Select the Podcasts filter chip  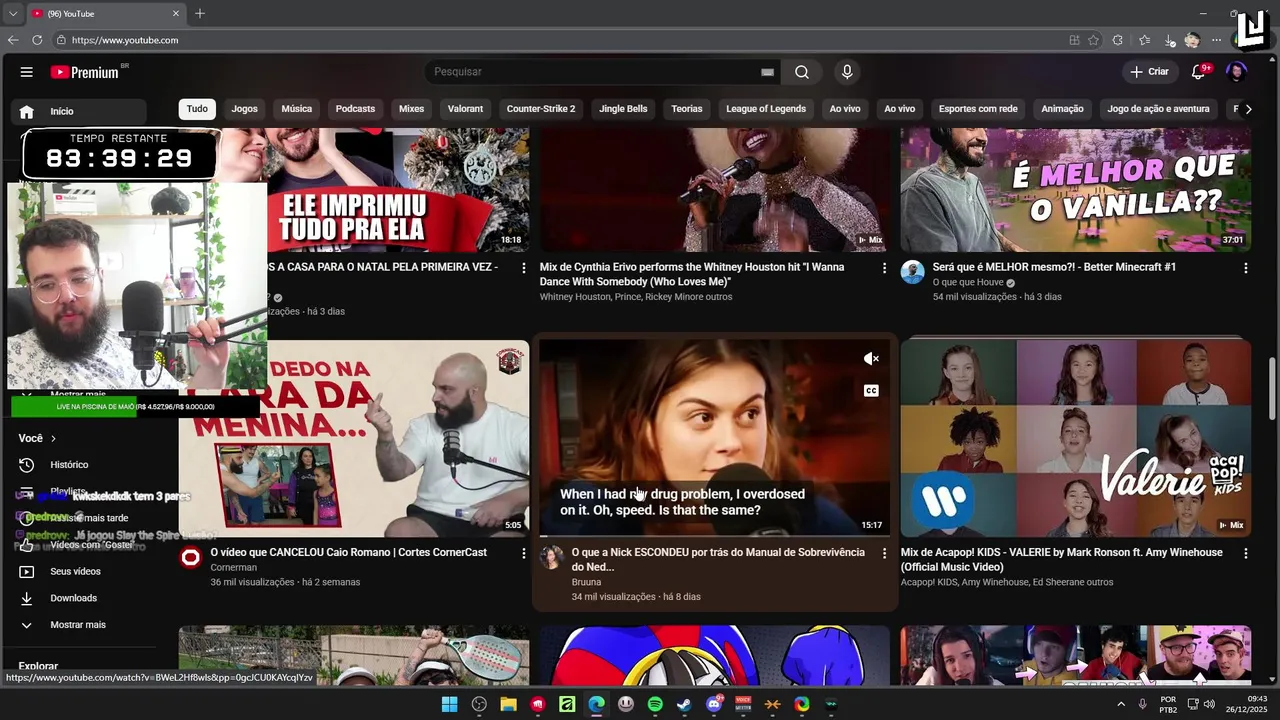(355, 109)
